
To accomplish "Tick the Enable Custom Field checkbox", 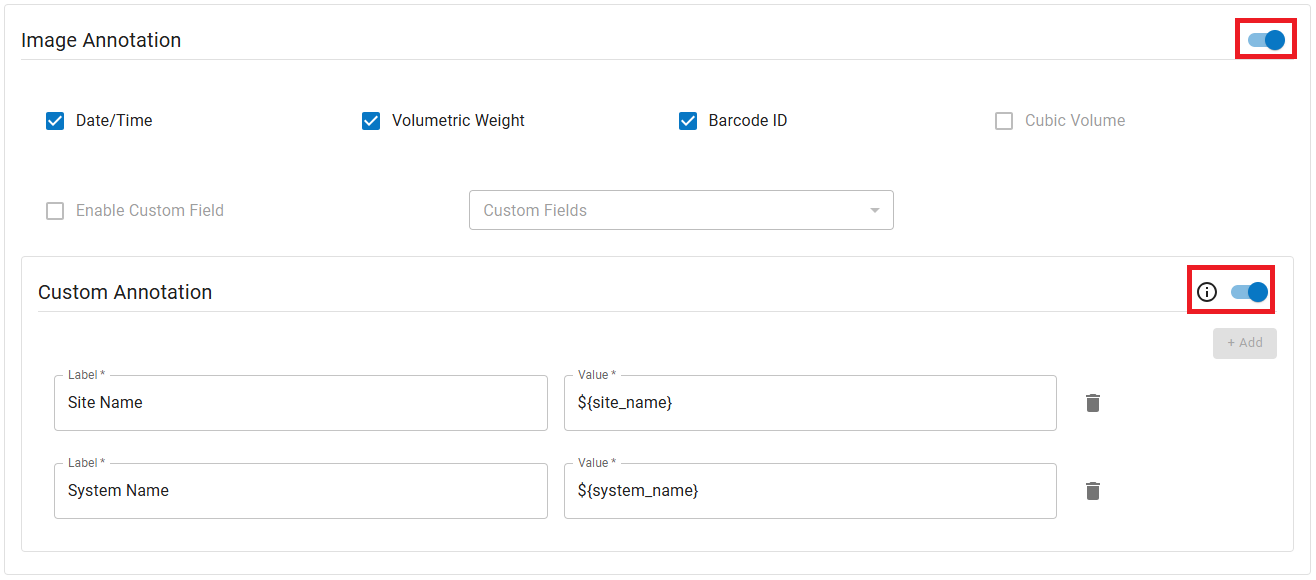I will (x=55, y=211).
